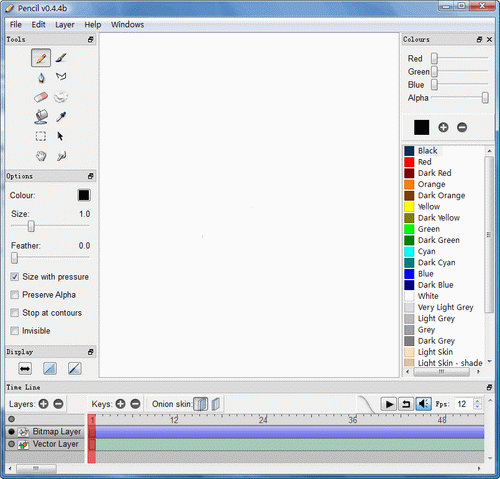The height and width of the screenshot is (479, 500).
Task: Toggle Bitmap Layer visibility dot
Action: tap(11, 432)
